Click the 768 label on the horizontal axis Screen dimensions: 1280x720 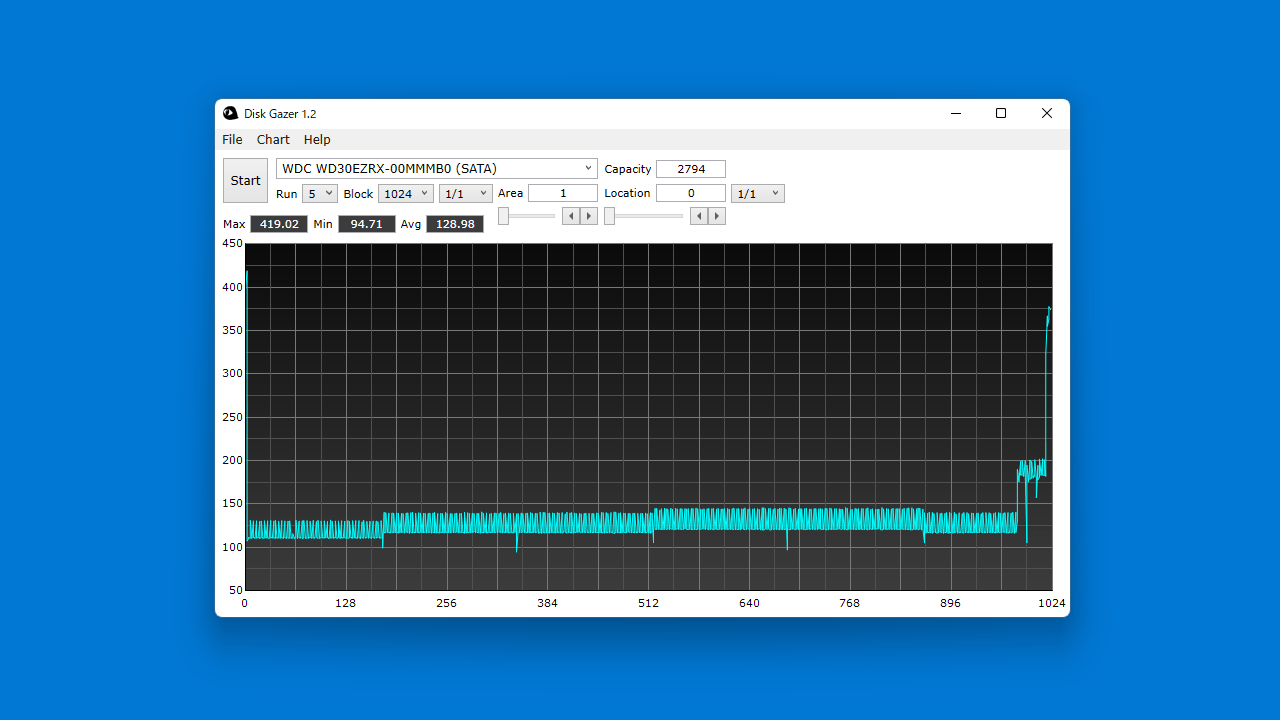[x=850, y=603]
